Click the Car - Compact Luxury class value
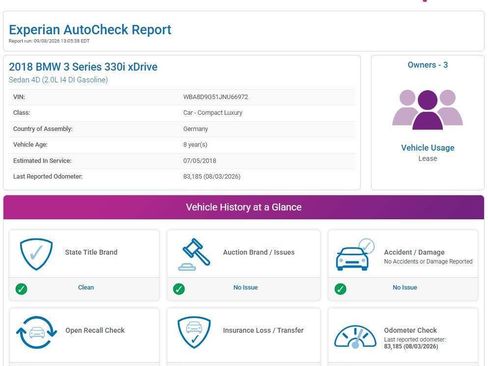This screenshot has height=366, width=488. point(213,113)
